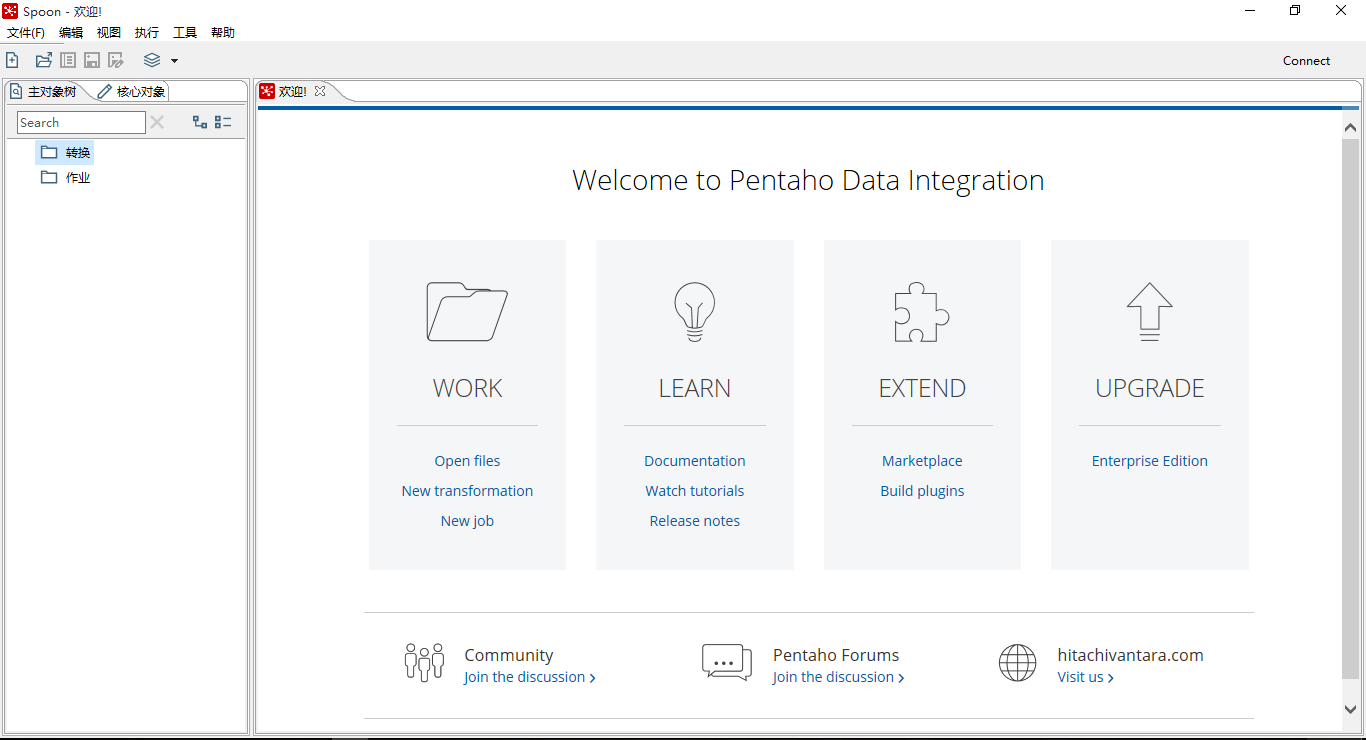Viewport: 1366px width, 740px height.
Task: Click the LEARN lightbulb icon
Action: coord(695,312)
